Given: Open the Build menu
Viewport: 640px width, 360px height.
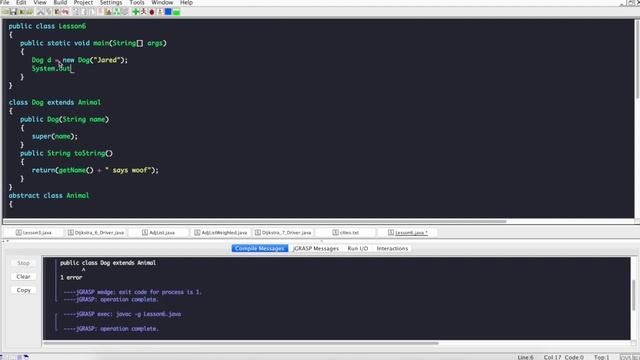Looking at the screenshot, I should point(60,2).
